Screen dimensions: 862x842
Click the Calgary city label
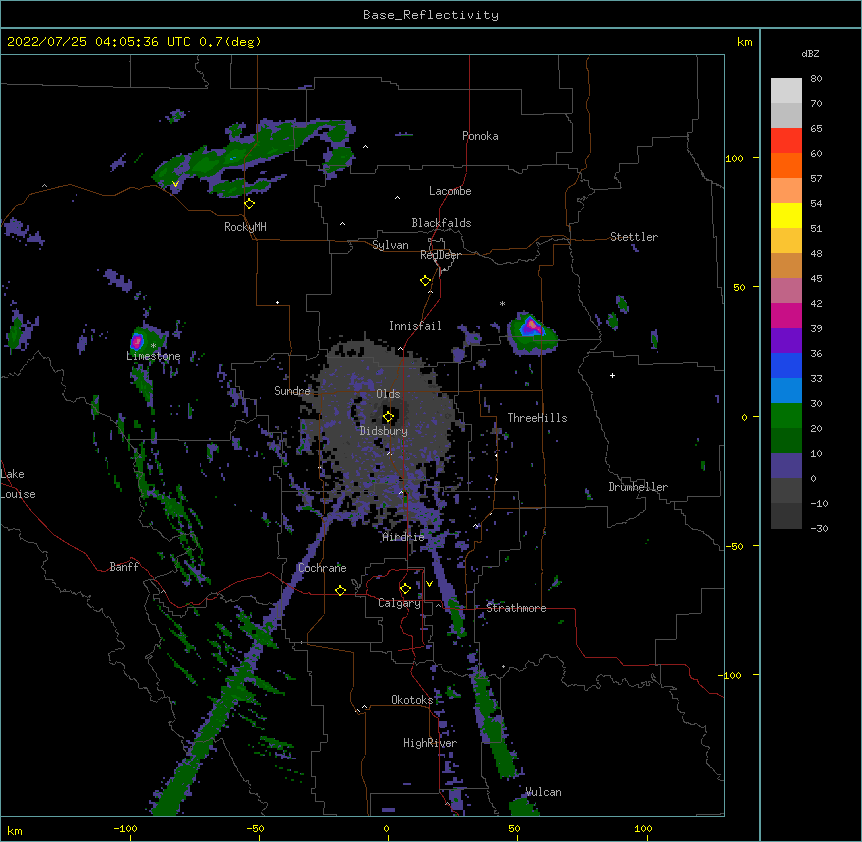click(x=400, y=603)
